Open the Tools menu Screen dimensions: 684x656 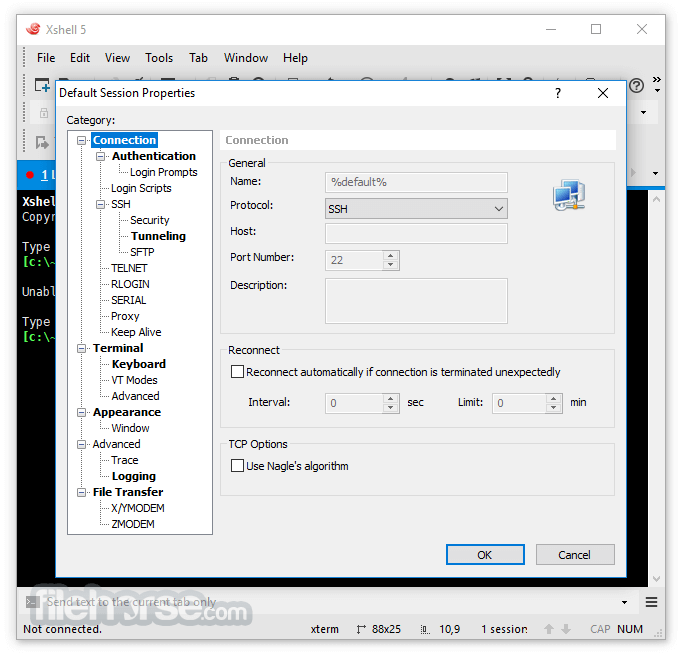click(x=159, y=58)
